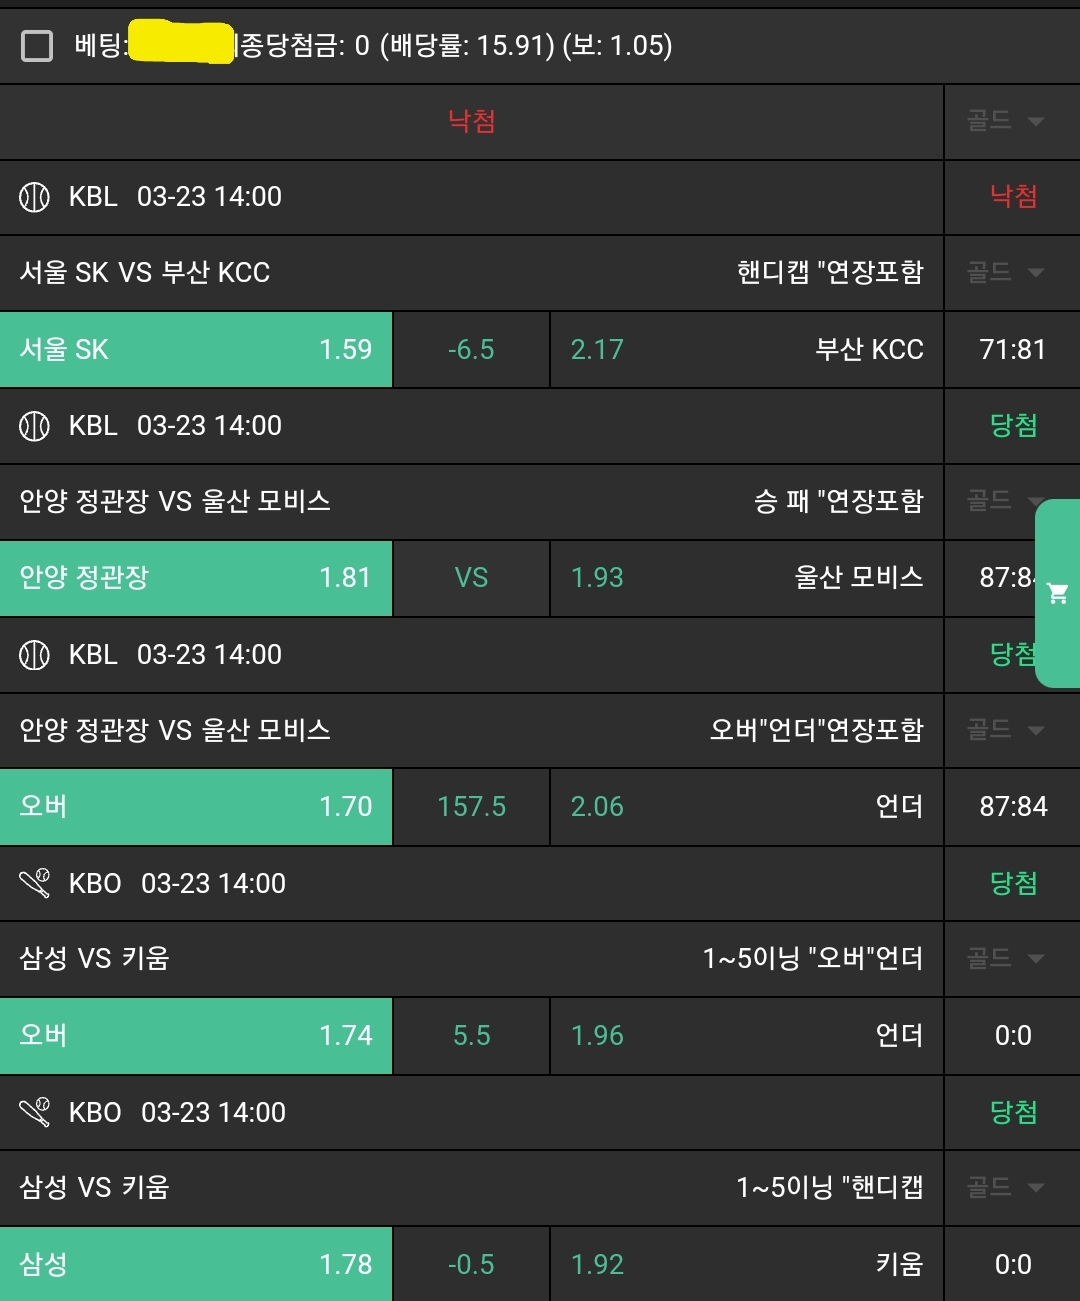The width and height of the screenshot is (1080, 1301).
Task: Click the -6.5 handicap value cell
Action: click(x=471, y=349)
